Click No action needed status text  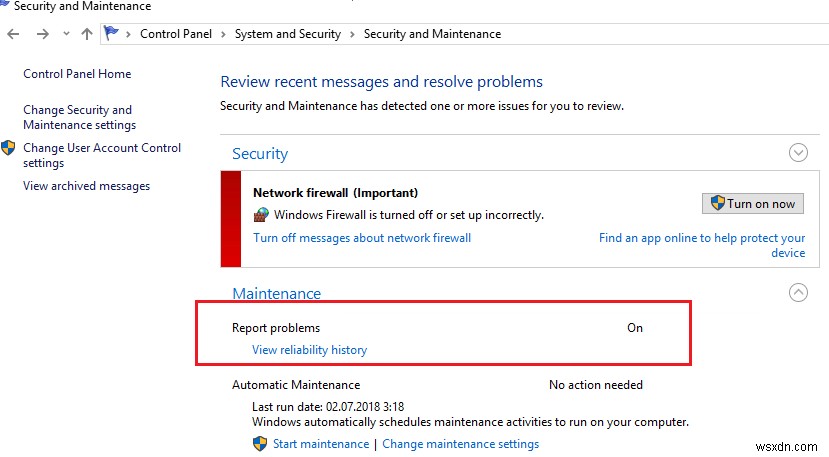(x=595, y=385)
